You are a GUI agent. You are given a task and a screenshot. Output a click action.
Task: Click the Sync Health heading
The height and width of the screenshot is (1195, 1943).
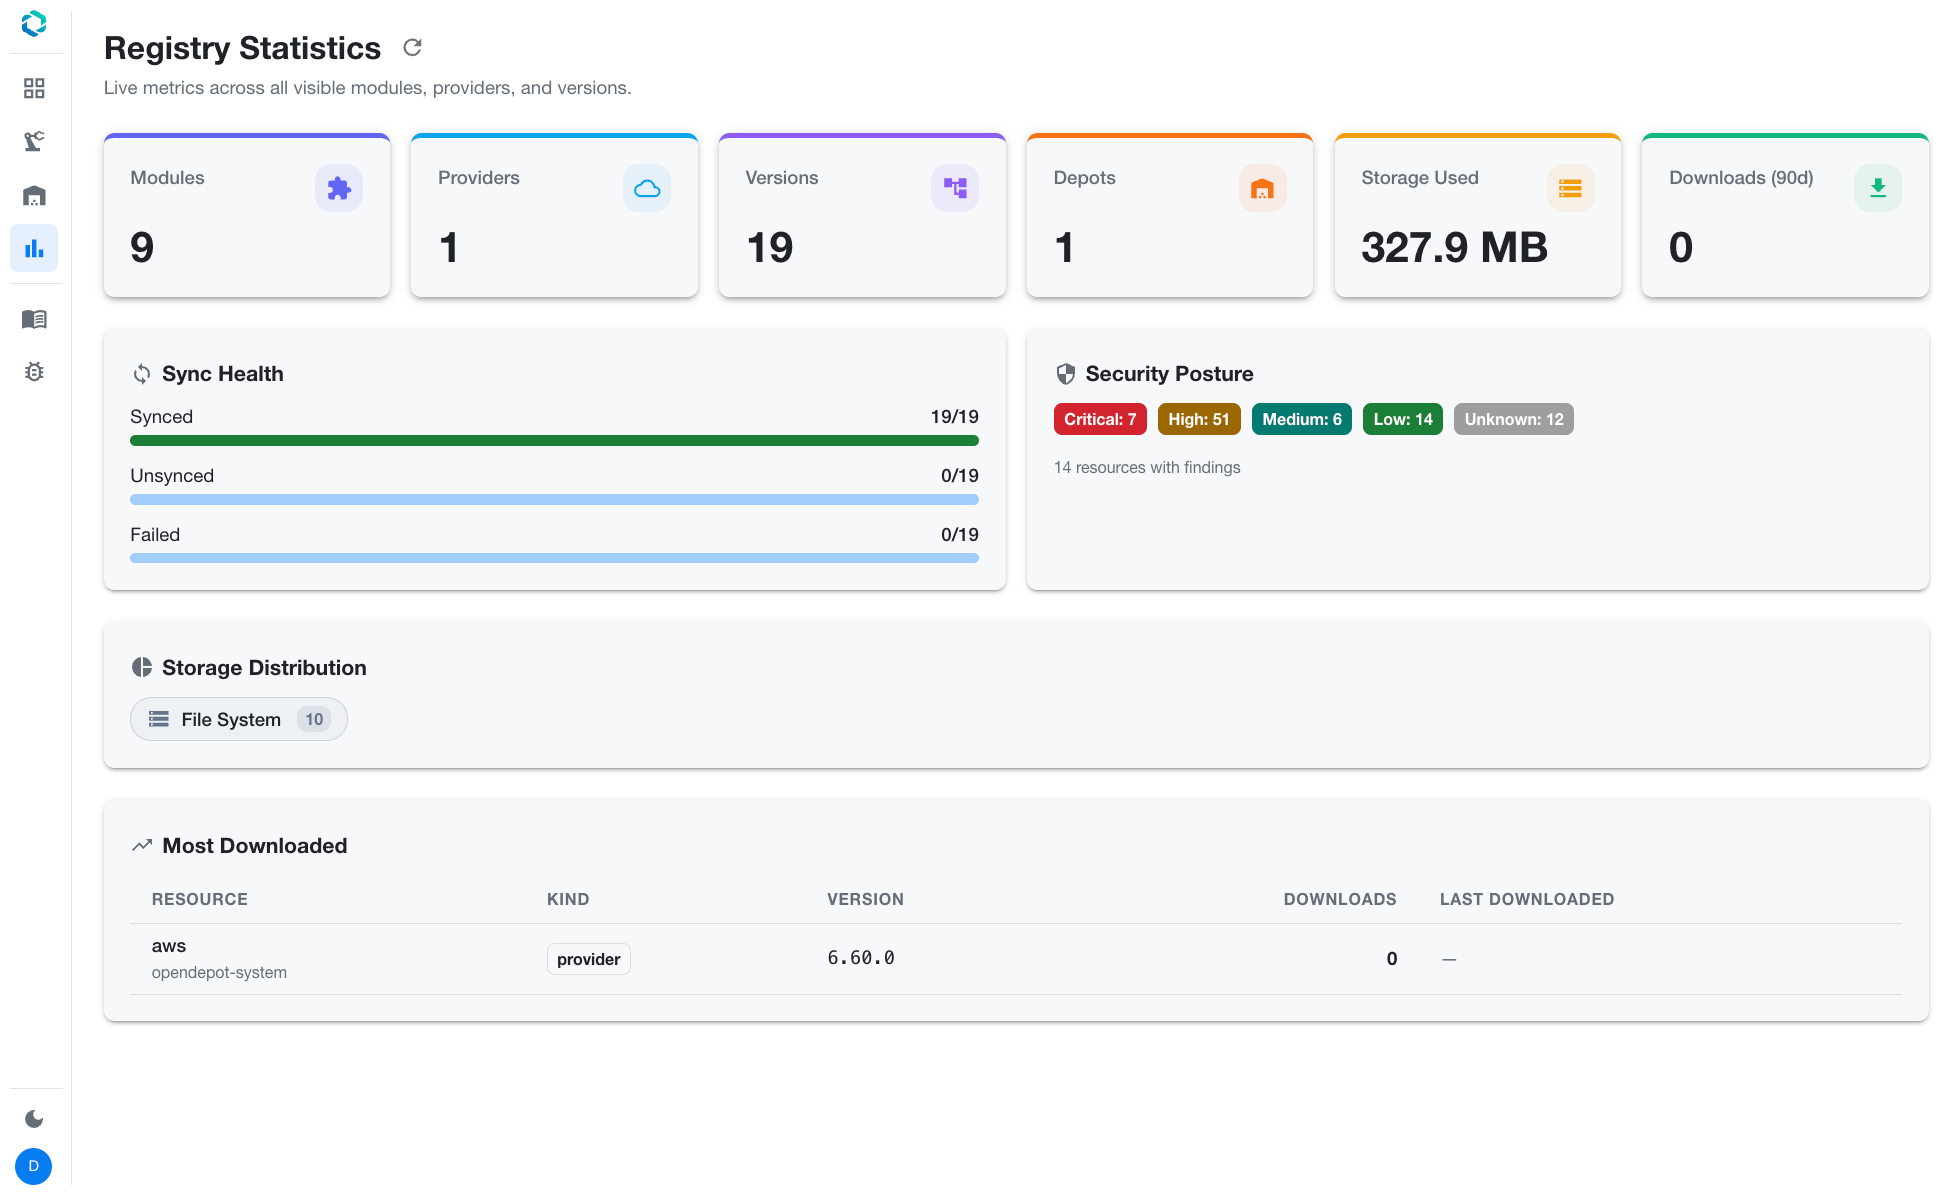pyautogui.click(x=223, y=374)
